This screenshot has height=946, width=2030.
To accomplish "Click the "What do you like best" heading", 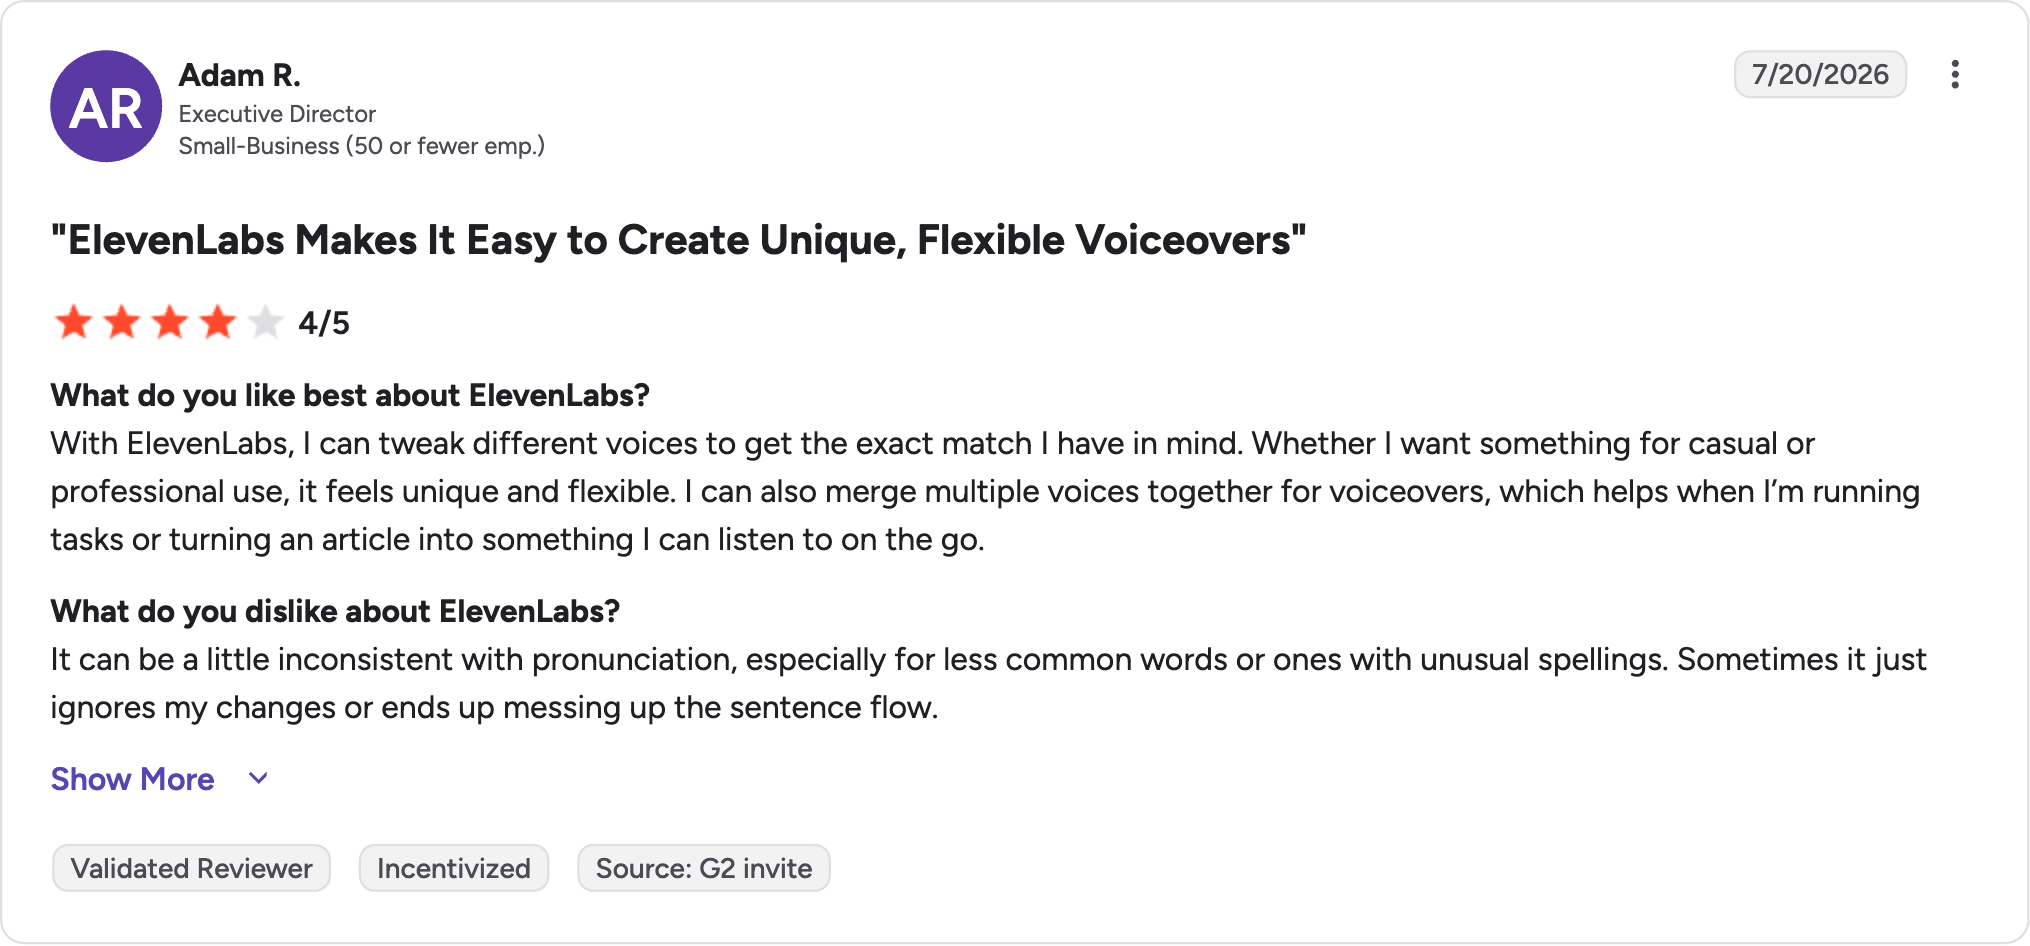I will 350,396.
